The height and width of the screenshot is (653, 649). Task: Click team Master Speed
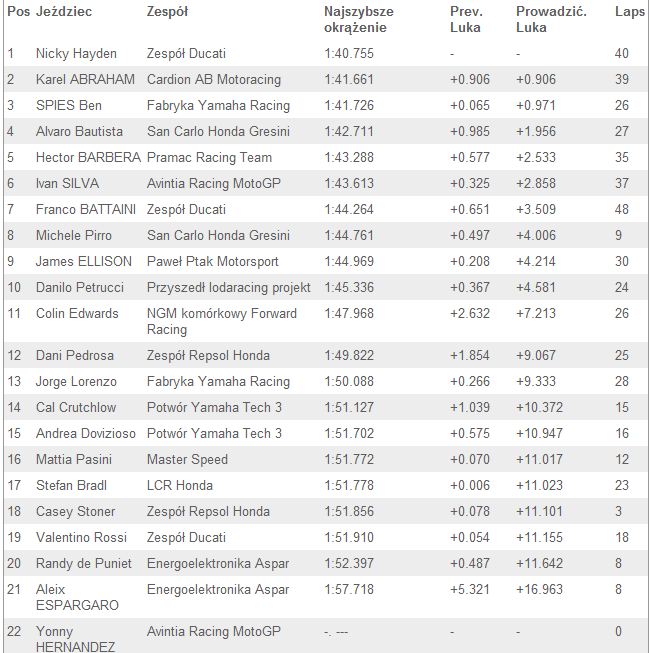(187, 459)
